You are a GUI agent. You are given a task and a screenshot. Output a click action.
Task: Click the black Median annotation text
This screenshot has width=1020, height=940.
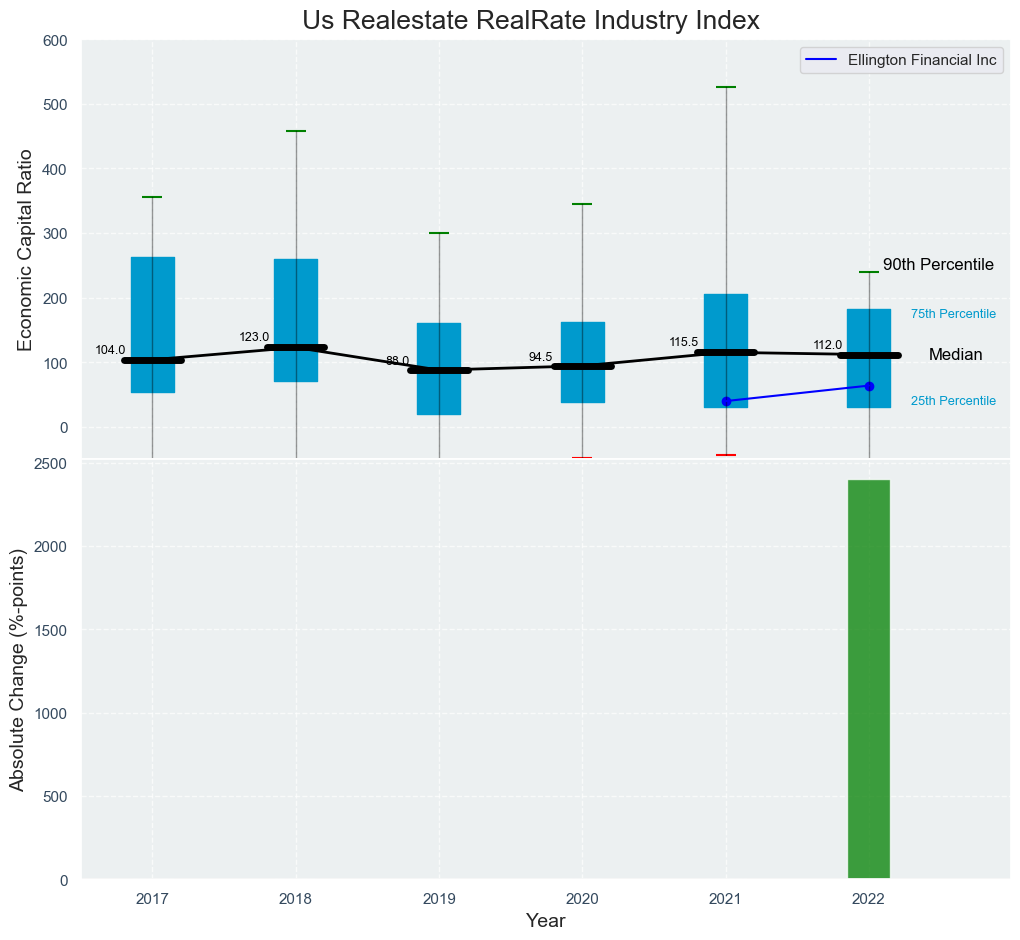pos(955,355)
